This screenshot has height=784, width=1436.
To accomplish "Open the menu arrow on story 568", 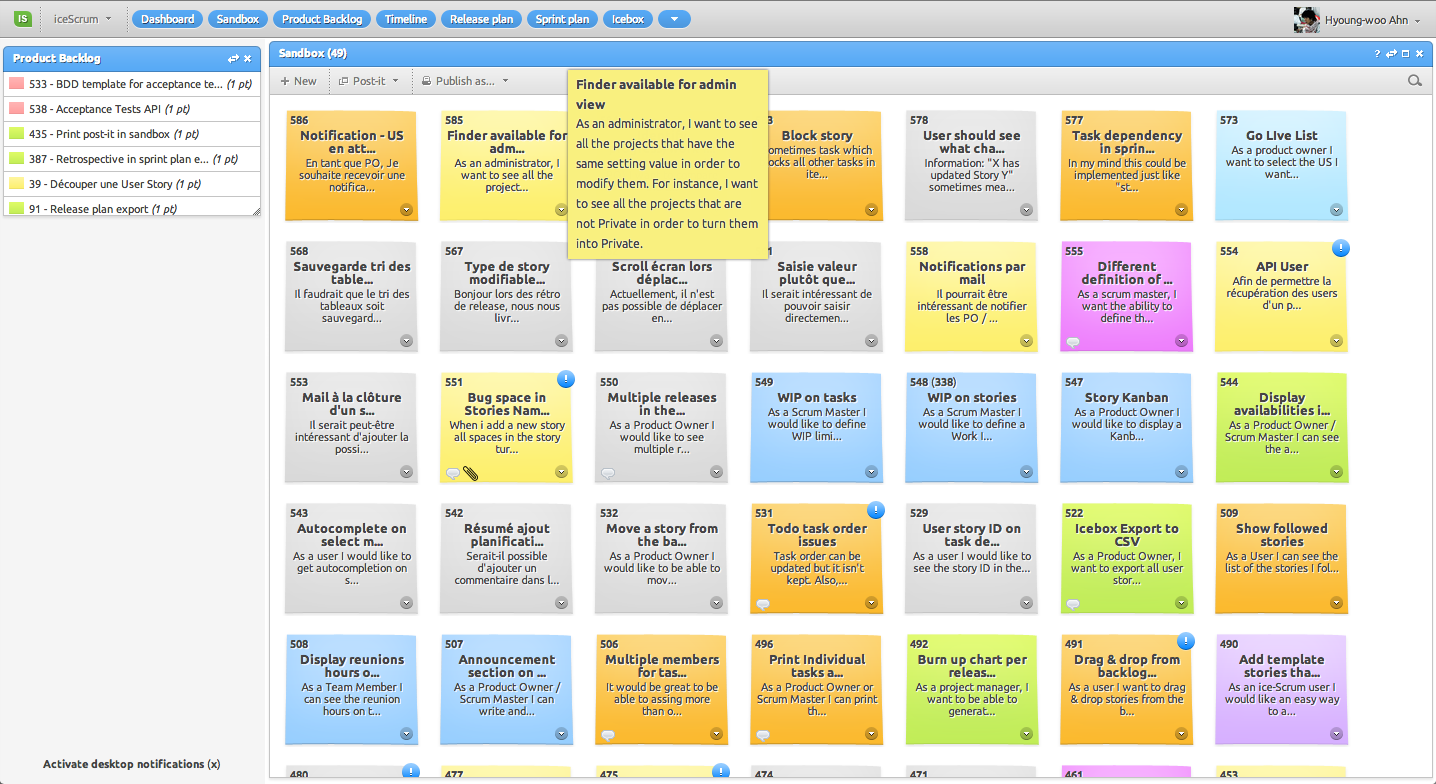I will click(x=407, y=341).
